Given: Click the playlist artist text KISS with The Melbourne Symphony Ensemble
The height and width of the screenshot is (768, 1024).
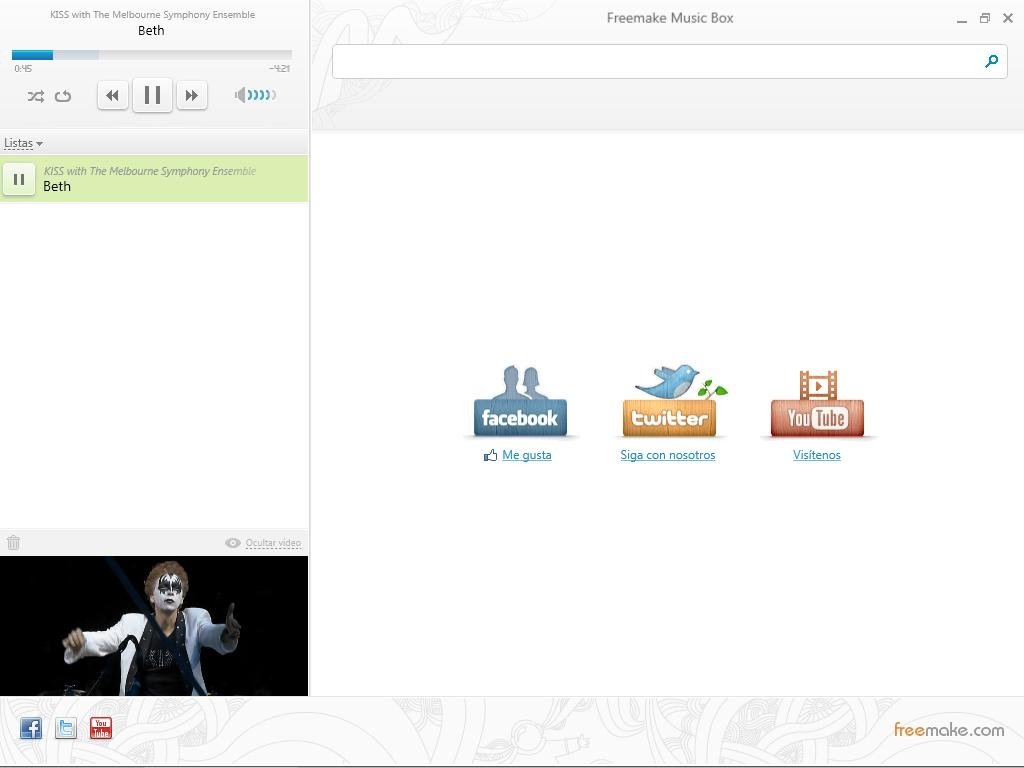Looking at the screenshot, I should (150, 171).
